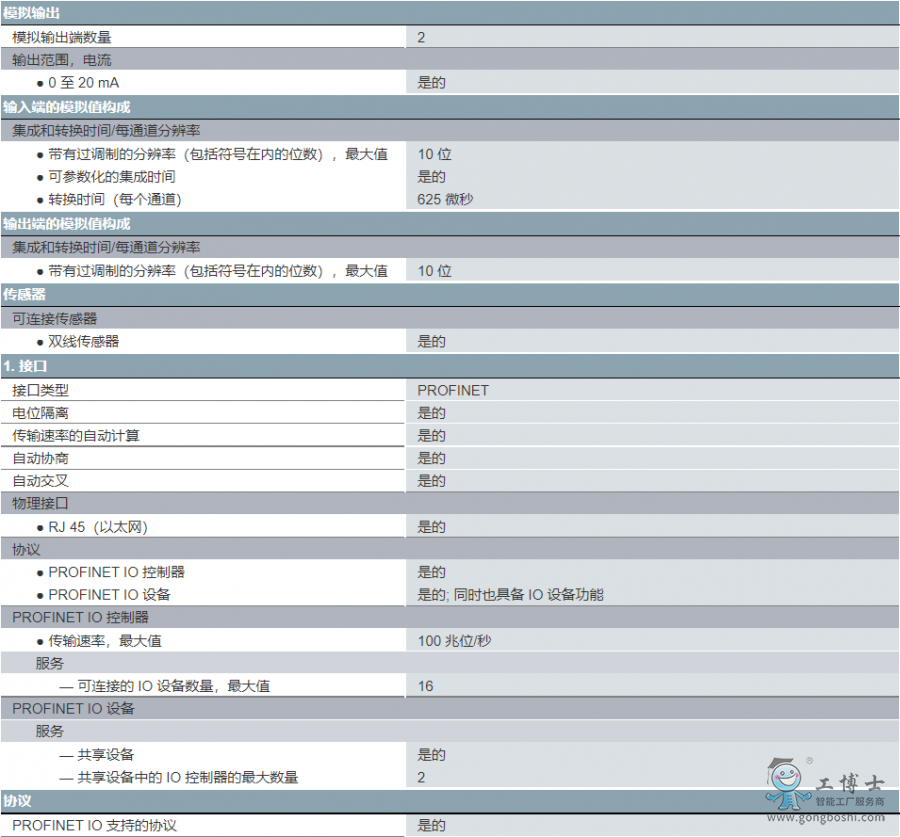Select the '电位隔离' row label
The height and width of the screenshot is (837, 900).
40,413
